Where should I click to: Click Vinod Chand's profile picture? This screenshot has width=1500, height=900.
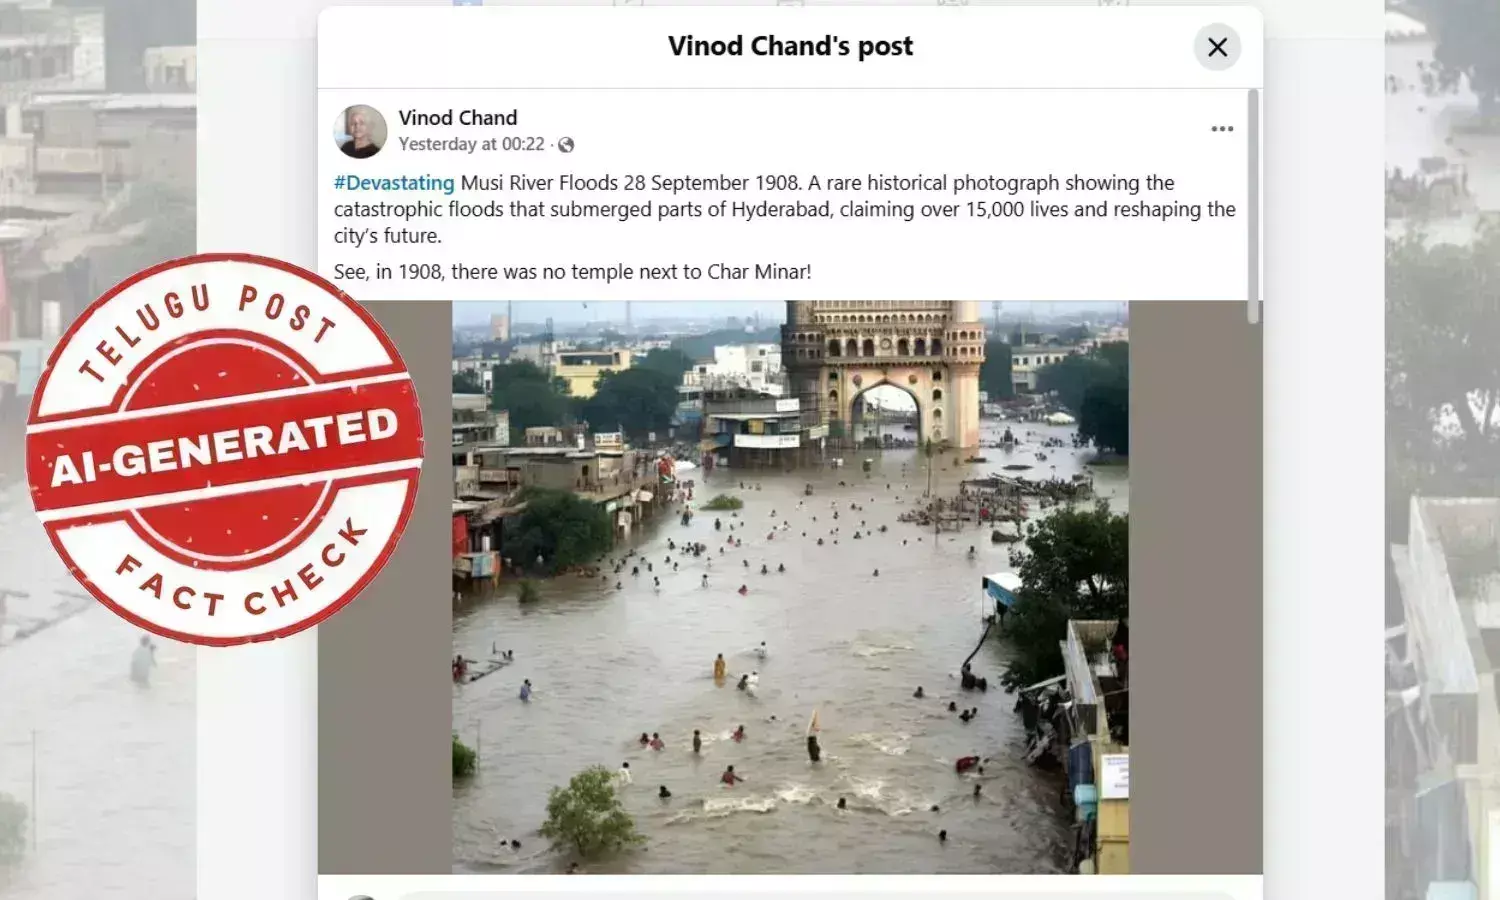click(360, 130)
